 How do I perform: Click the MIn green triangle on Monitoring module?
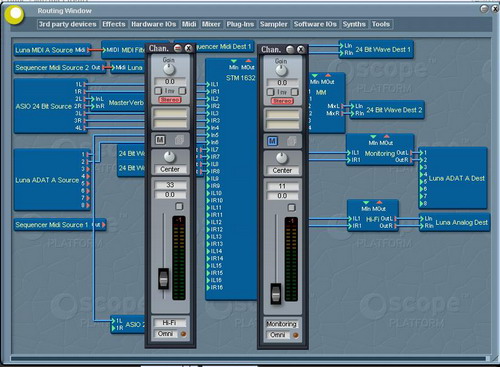tap(373, 137)
